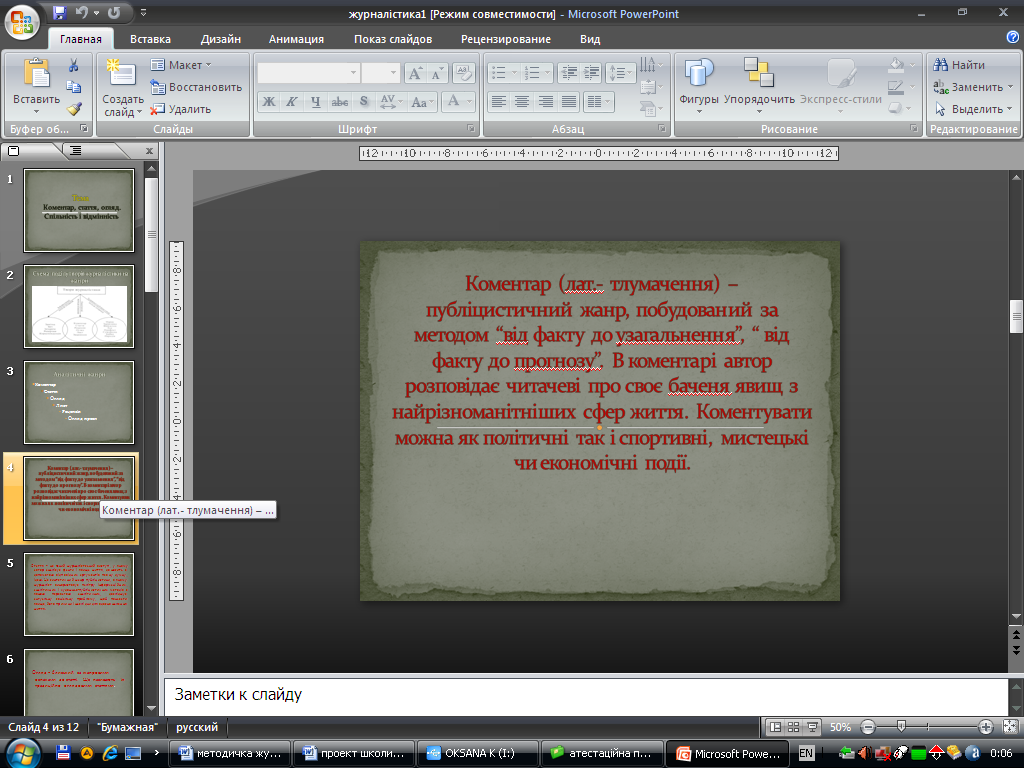Image resolution: width=1024 pixels, height=768 pixels.
Task: Click the Arrange (Упорядочить) icon
Action: [x=758, y=74]
